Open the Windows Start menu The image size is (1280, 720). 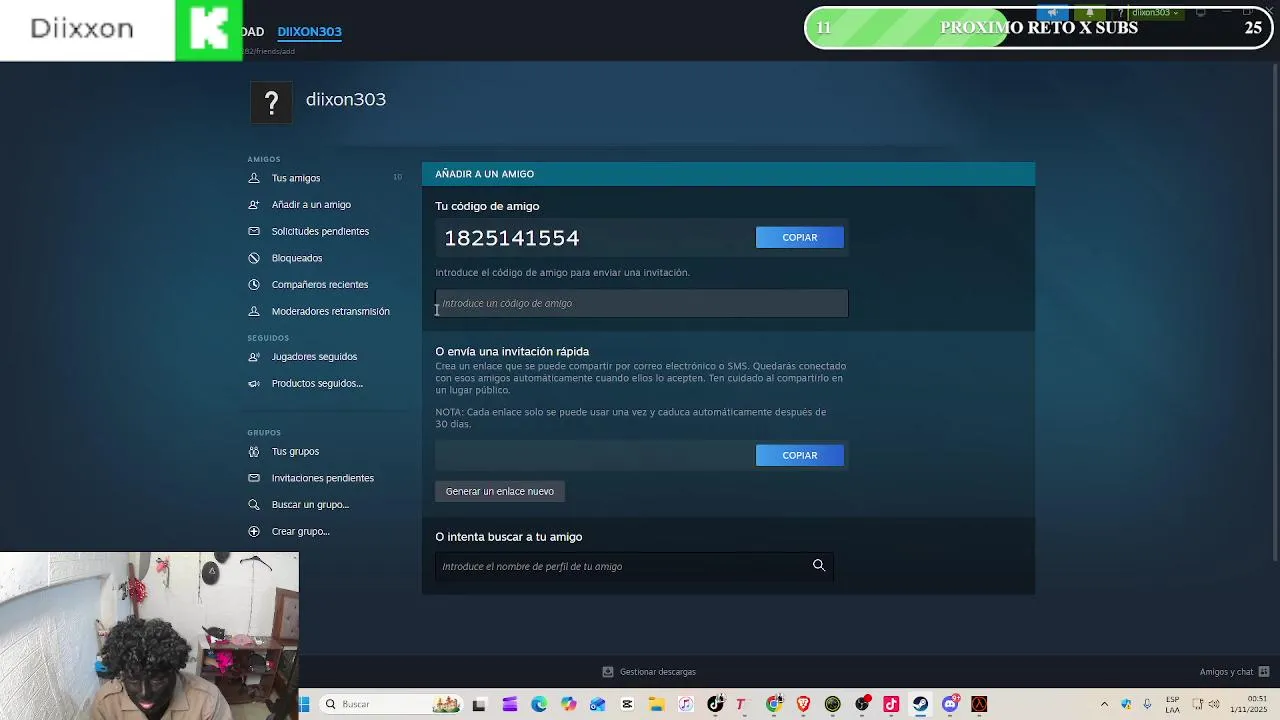tap(304, 704)
